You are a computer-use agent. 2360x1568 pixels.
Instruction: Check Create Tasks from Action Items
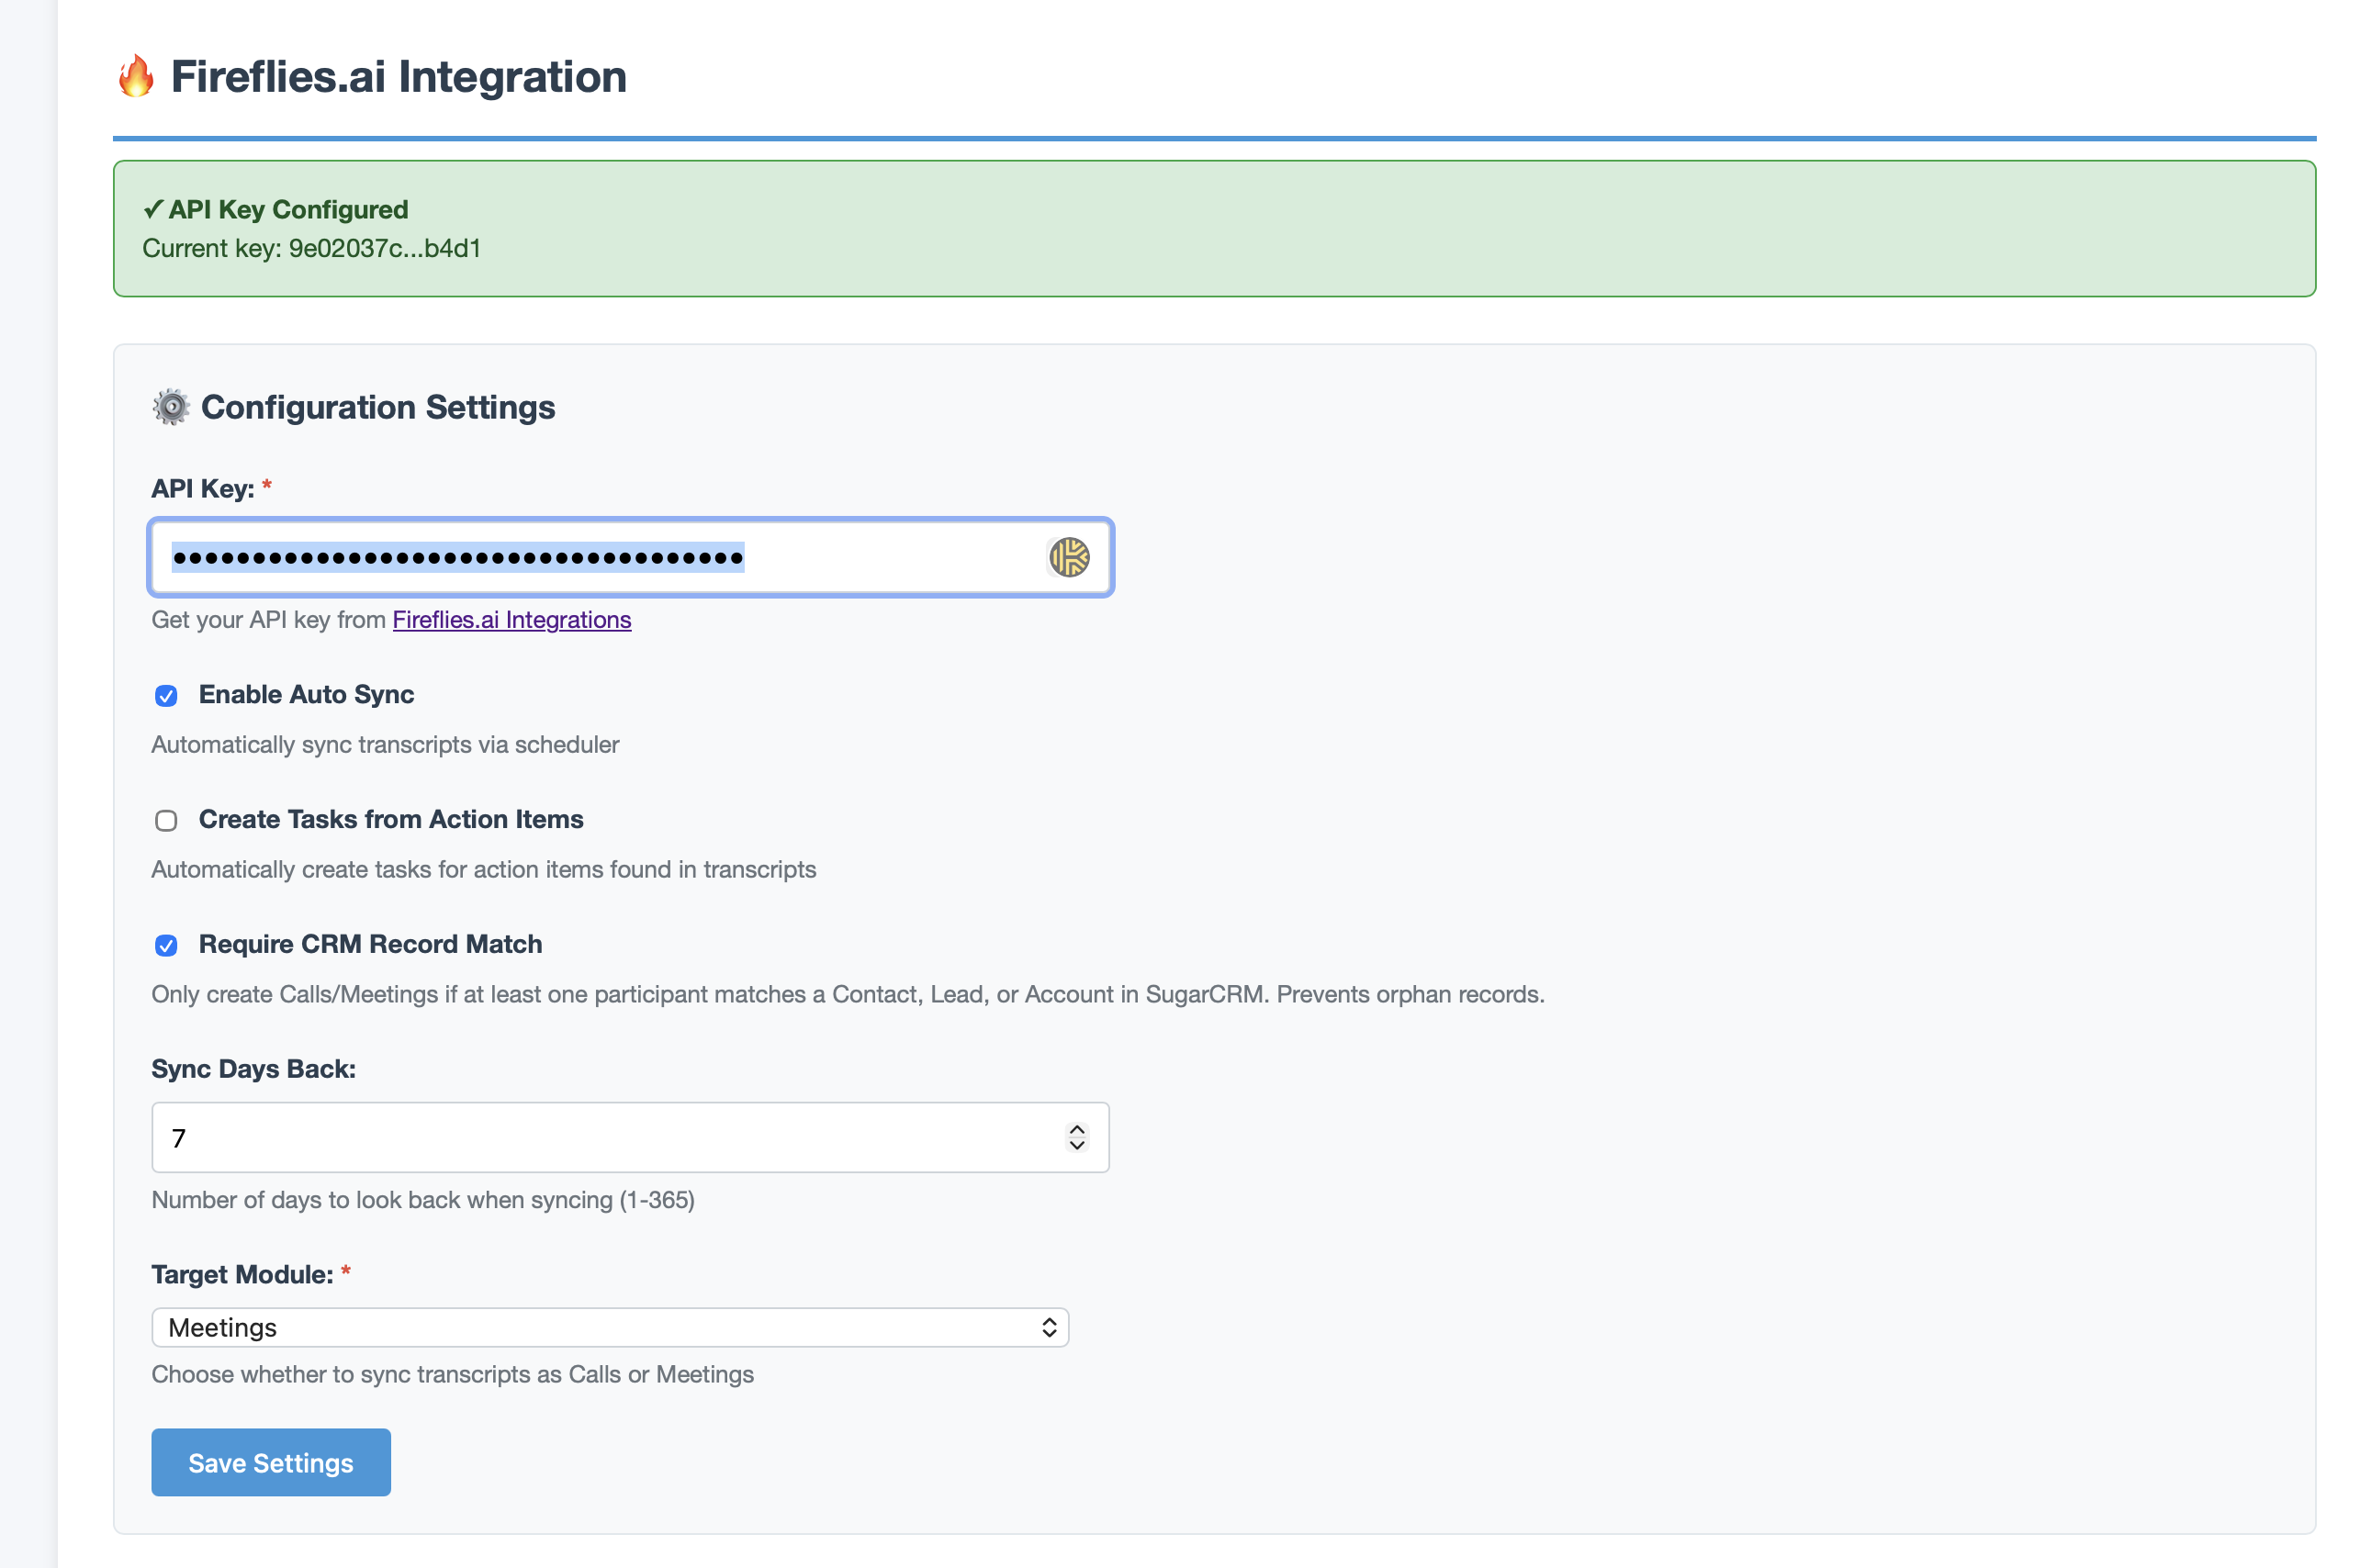tap(166, 821)
